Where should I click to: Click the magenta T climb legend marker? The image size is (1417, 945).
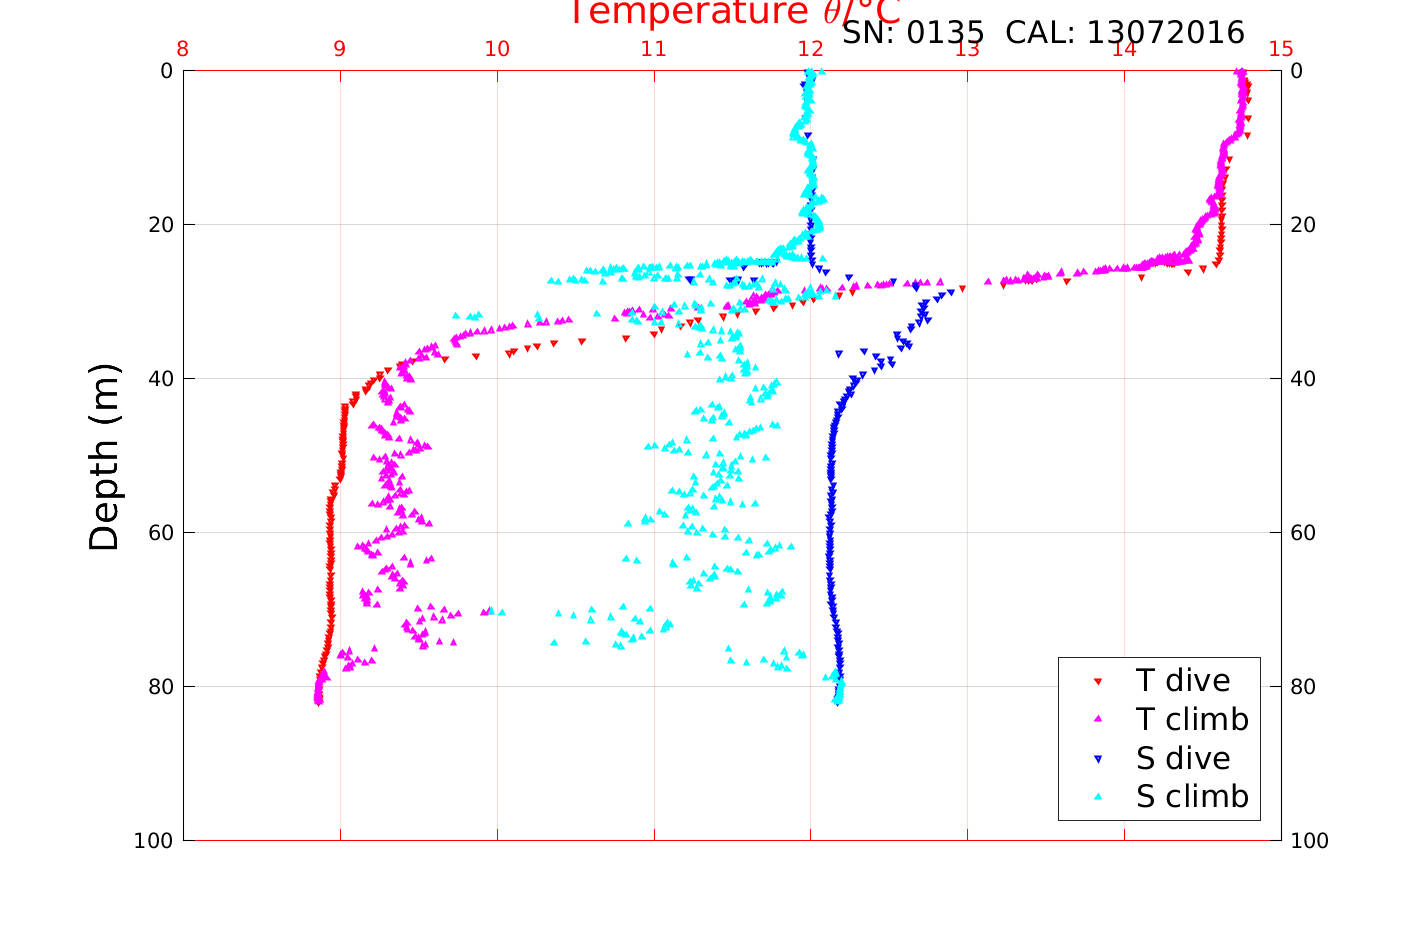coord(1097,720)
